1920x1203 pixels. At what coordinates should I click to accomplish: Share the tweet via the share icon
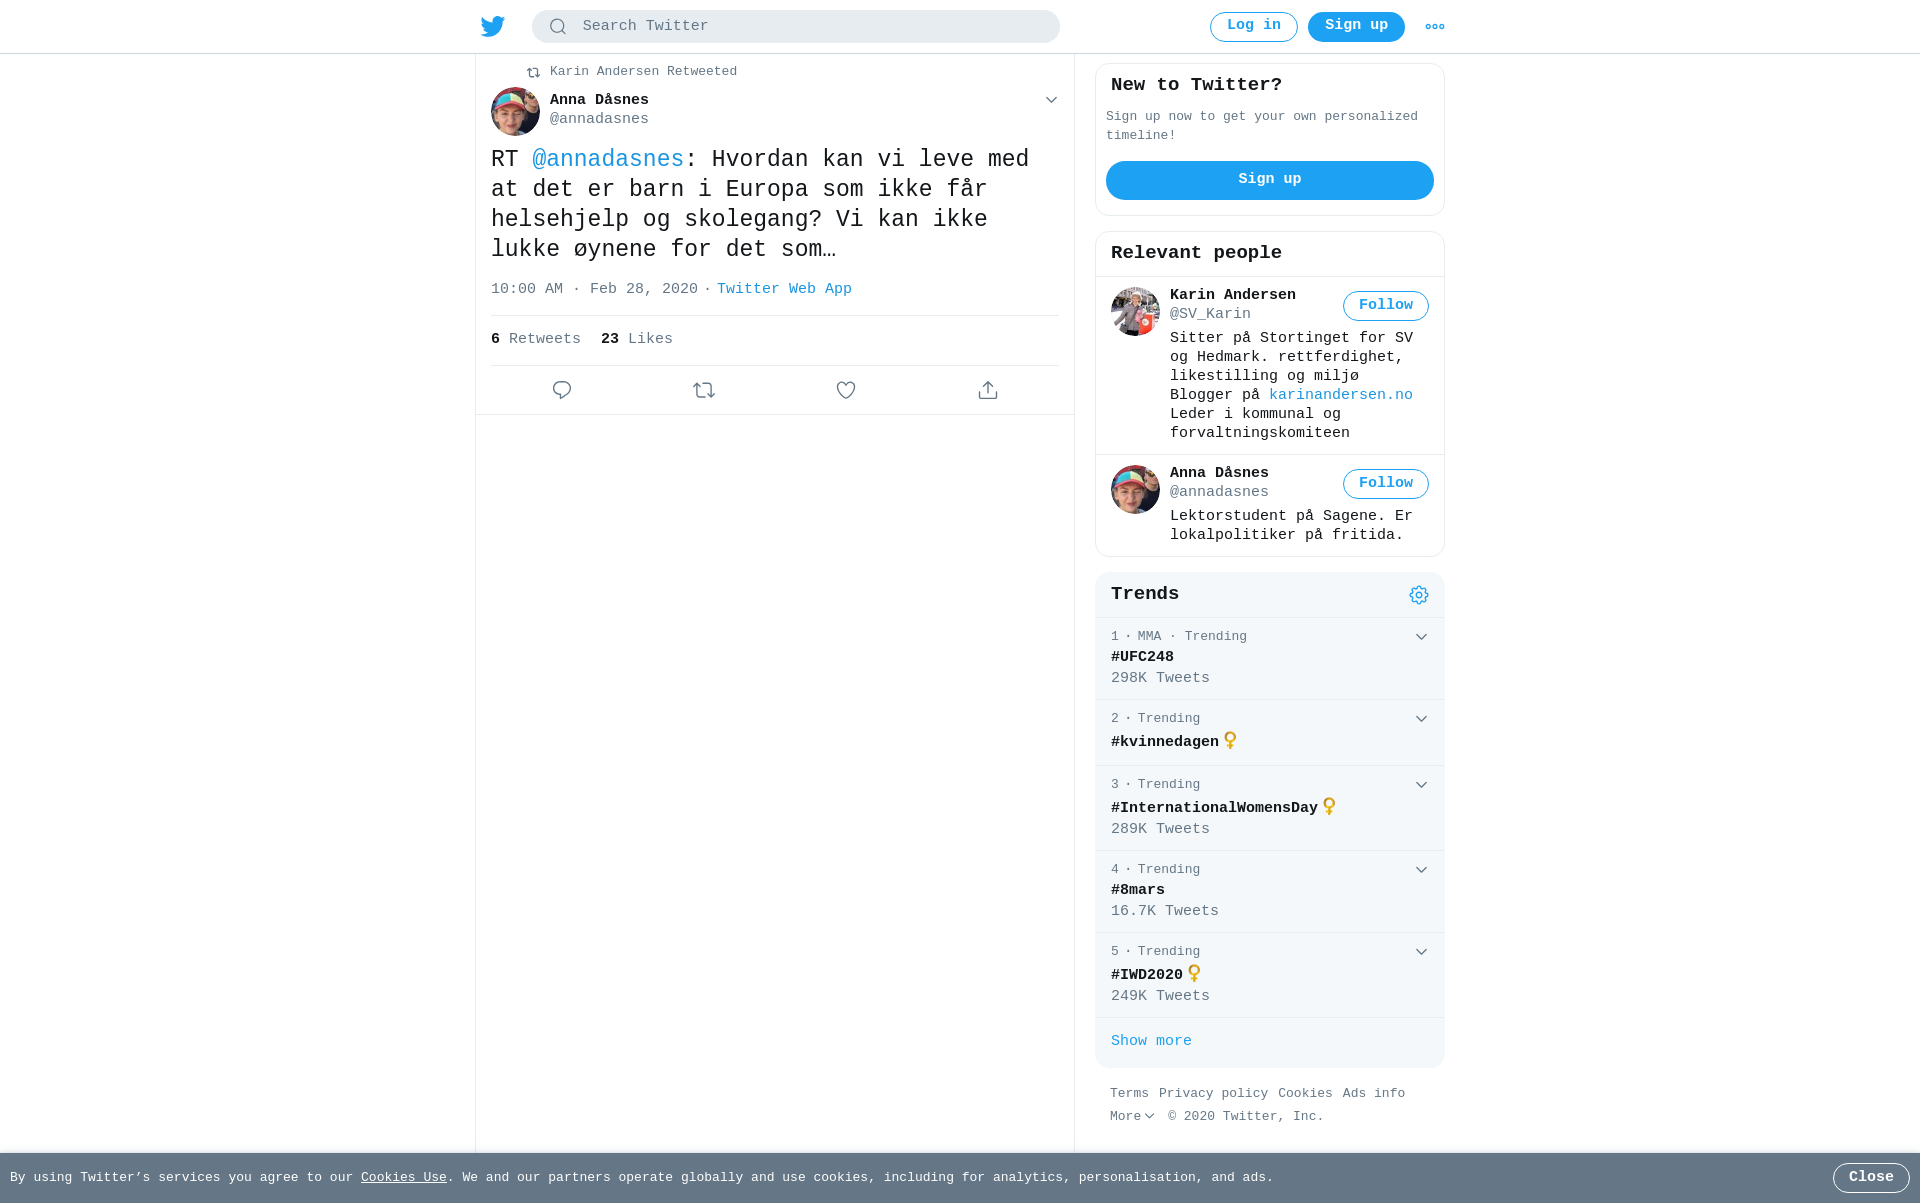click(988, 390)
